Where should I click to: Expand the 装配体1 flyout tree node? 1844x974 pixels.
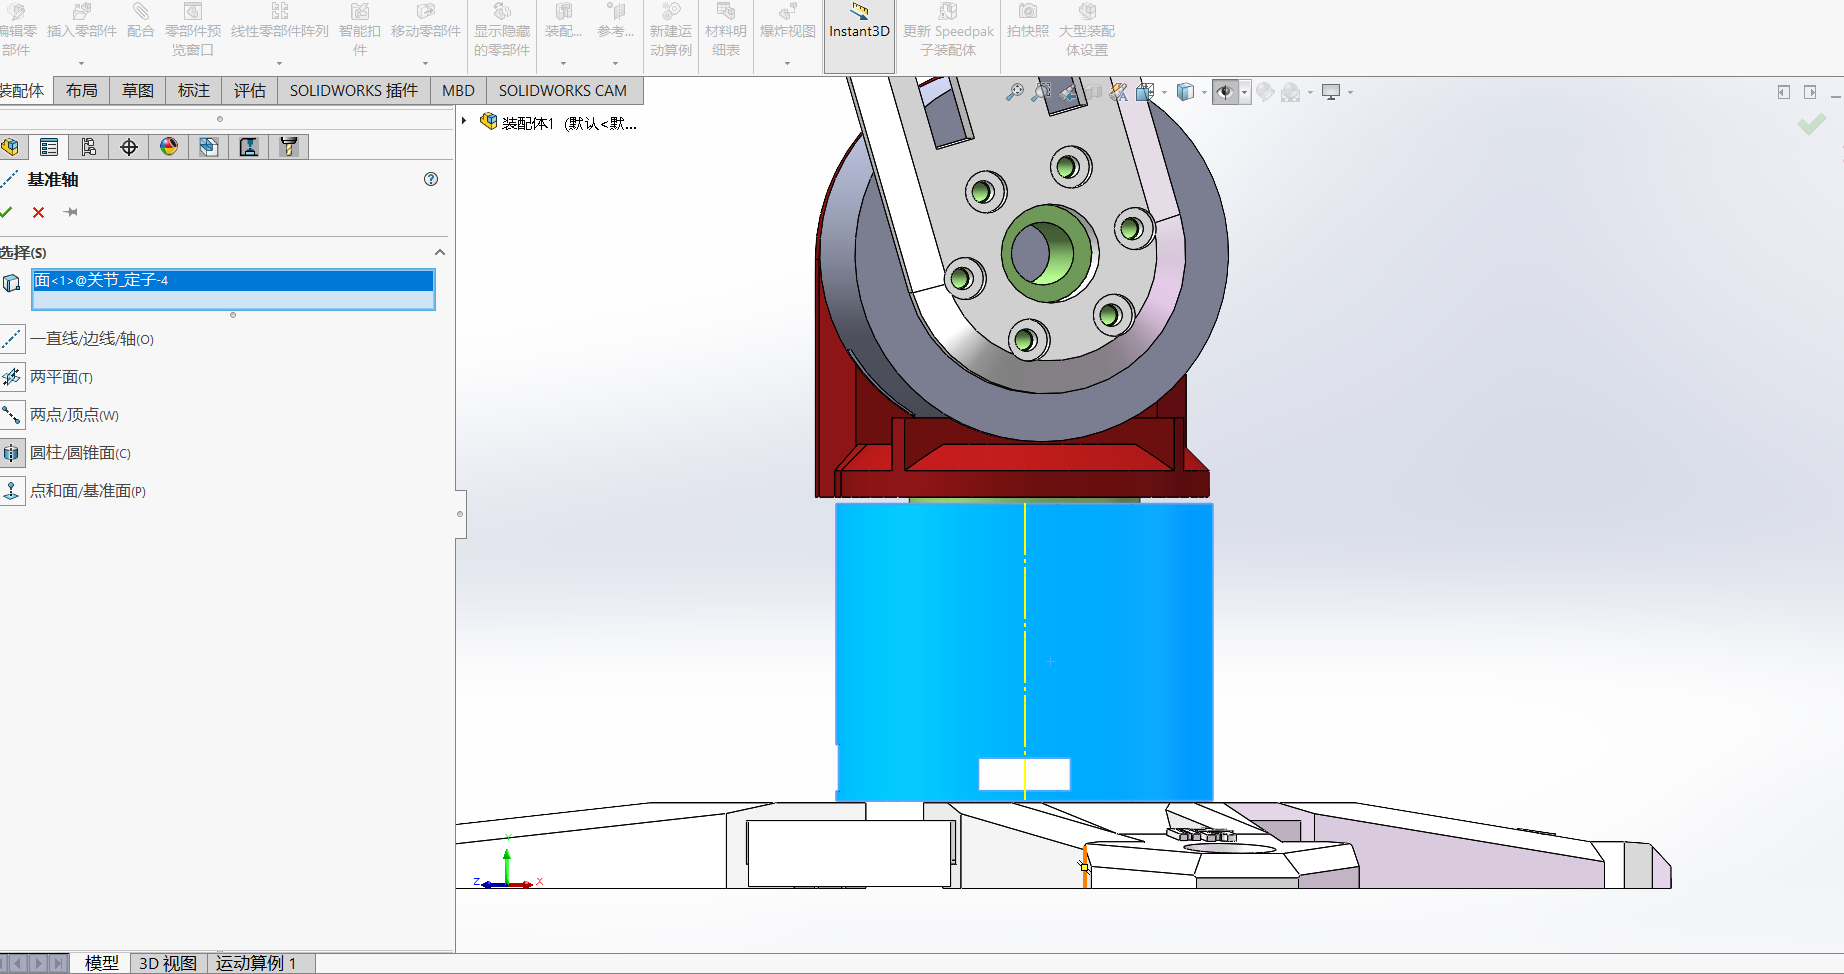(464, 121)
